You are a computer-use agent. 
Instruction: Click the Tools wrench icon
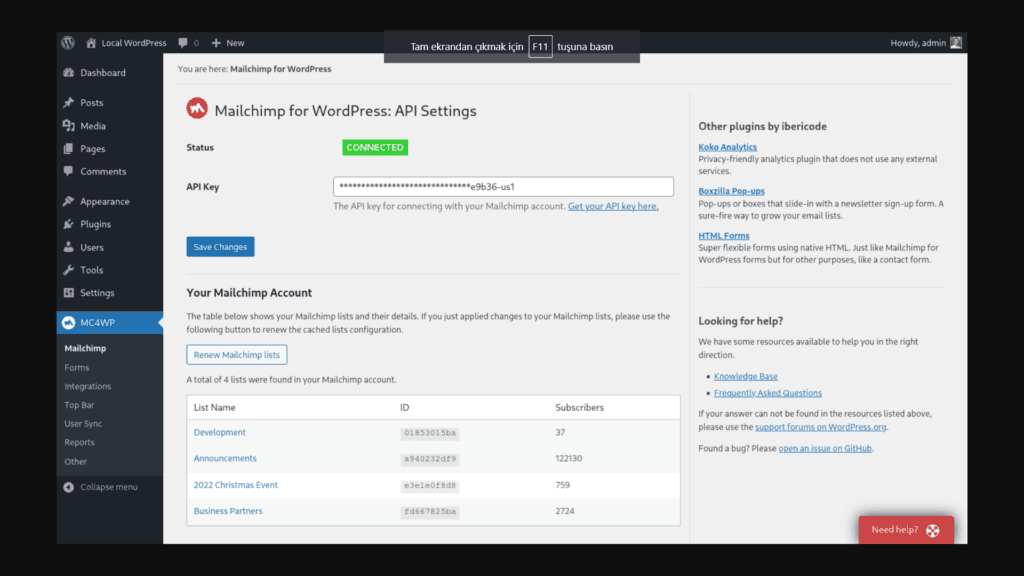click(69, 270)
